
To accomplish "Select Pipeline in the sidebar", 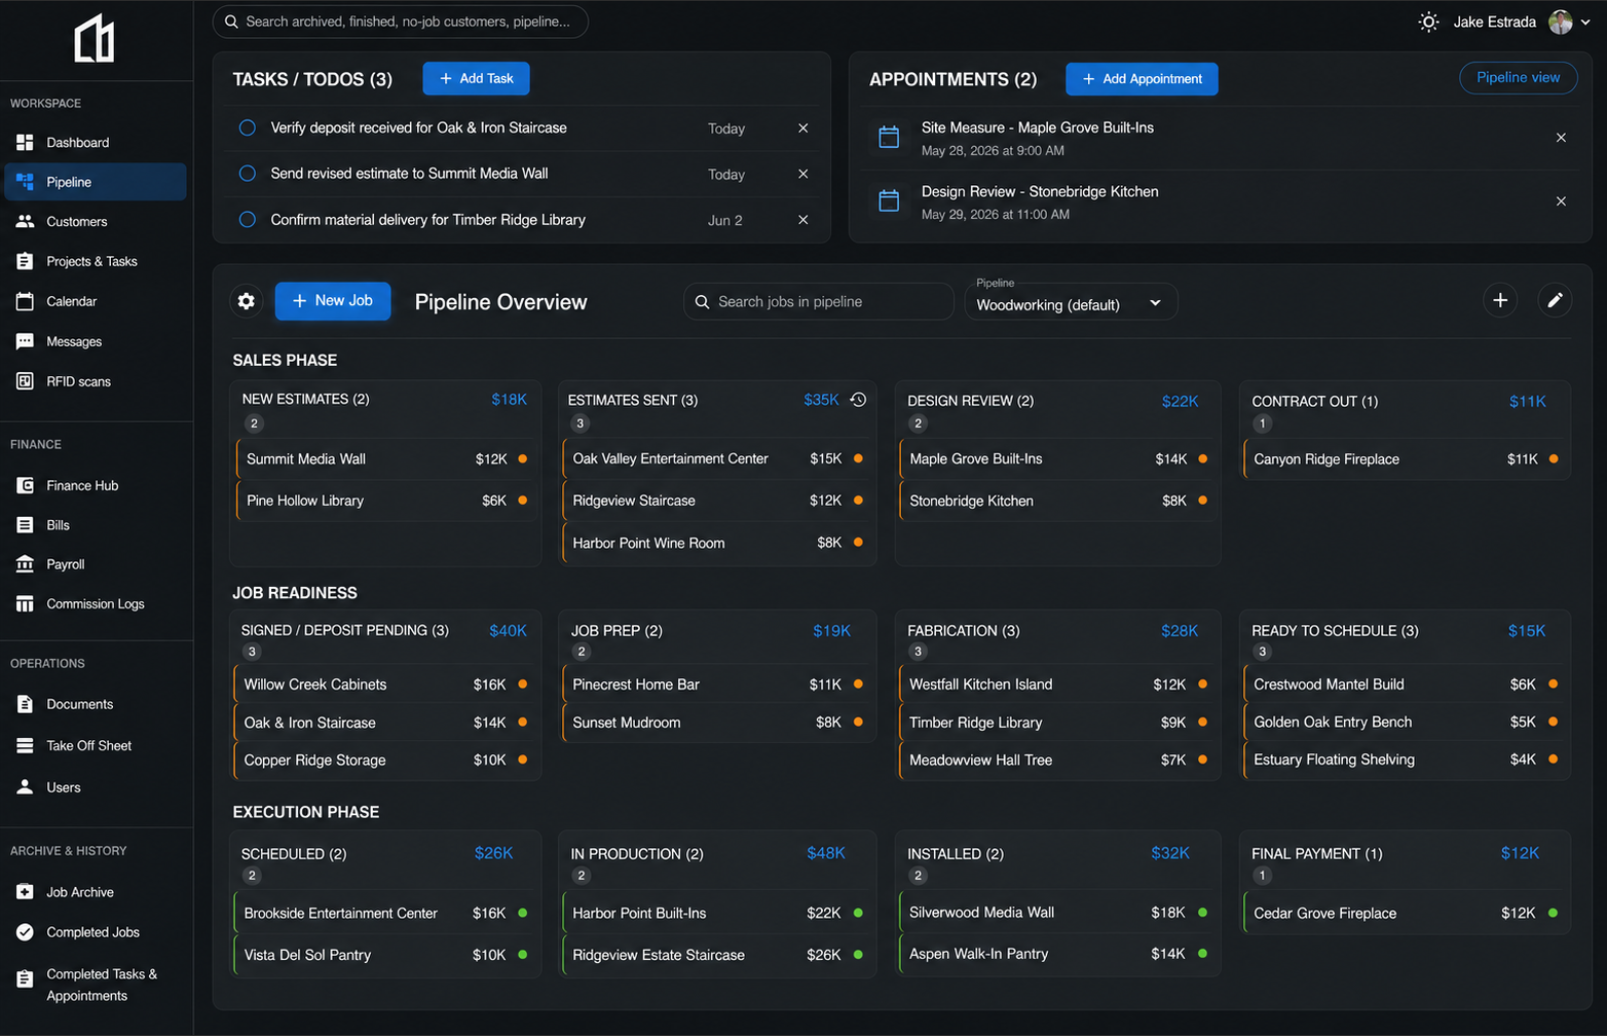I will [x=95, y=182].
